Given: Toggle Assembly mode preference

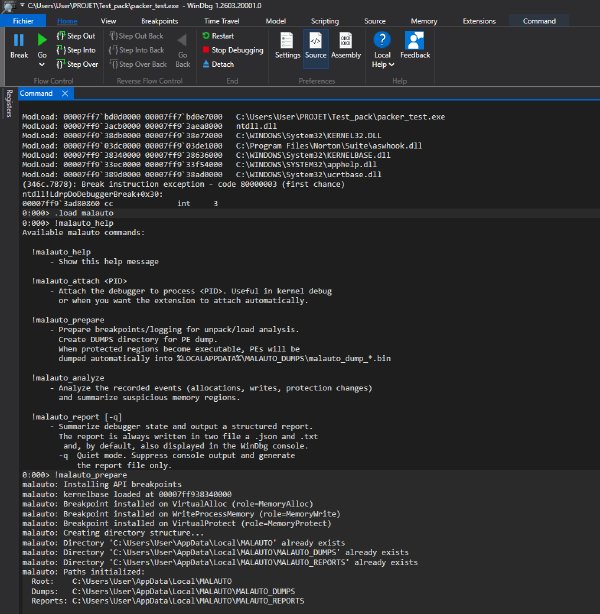Looking at the screenshot, I should click(346, 45).
